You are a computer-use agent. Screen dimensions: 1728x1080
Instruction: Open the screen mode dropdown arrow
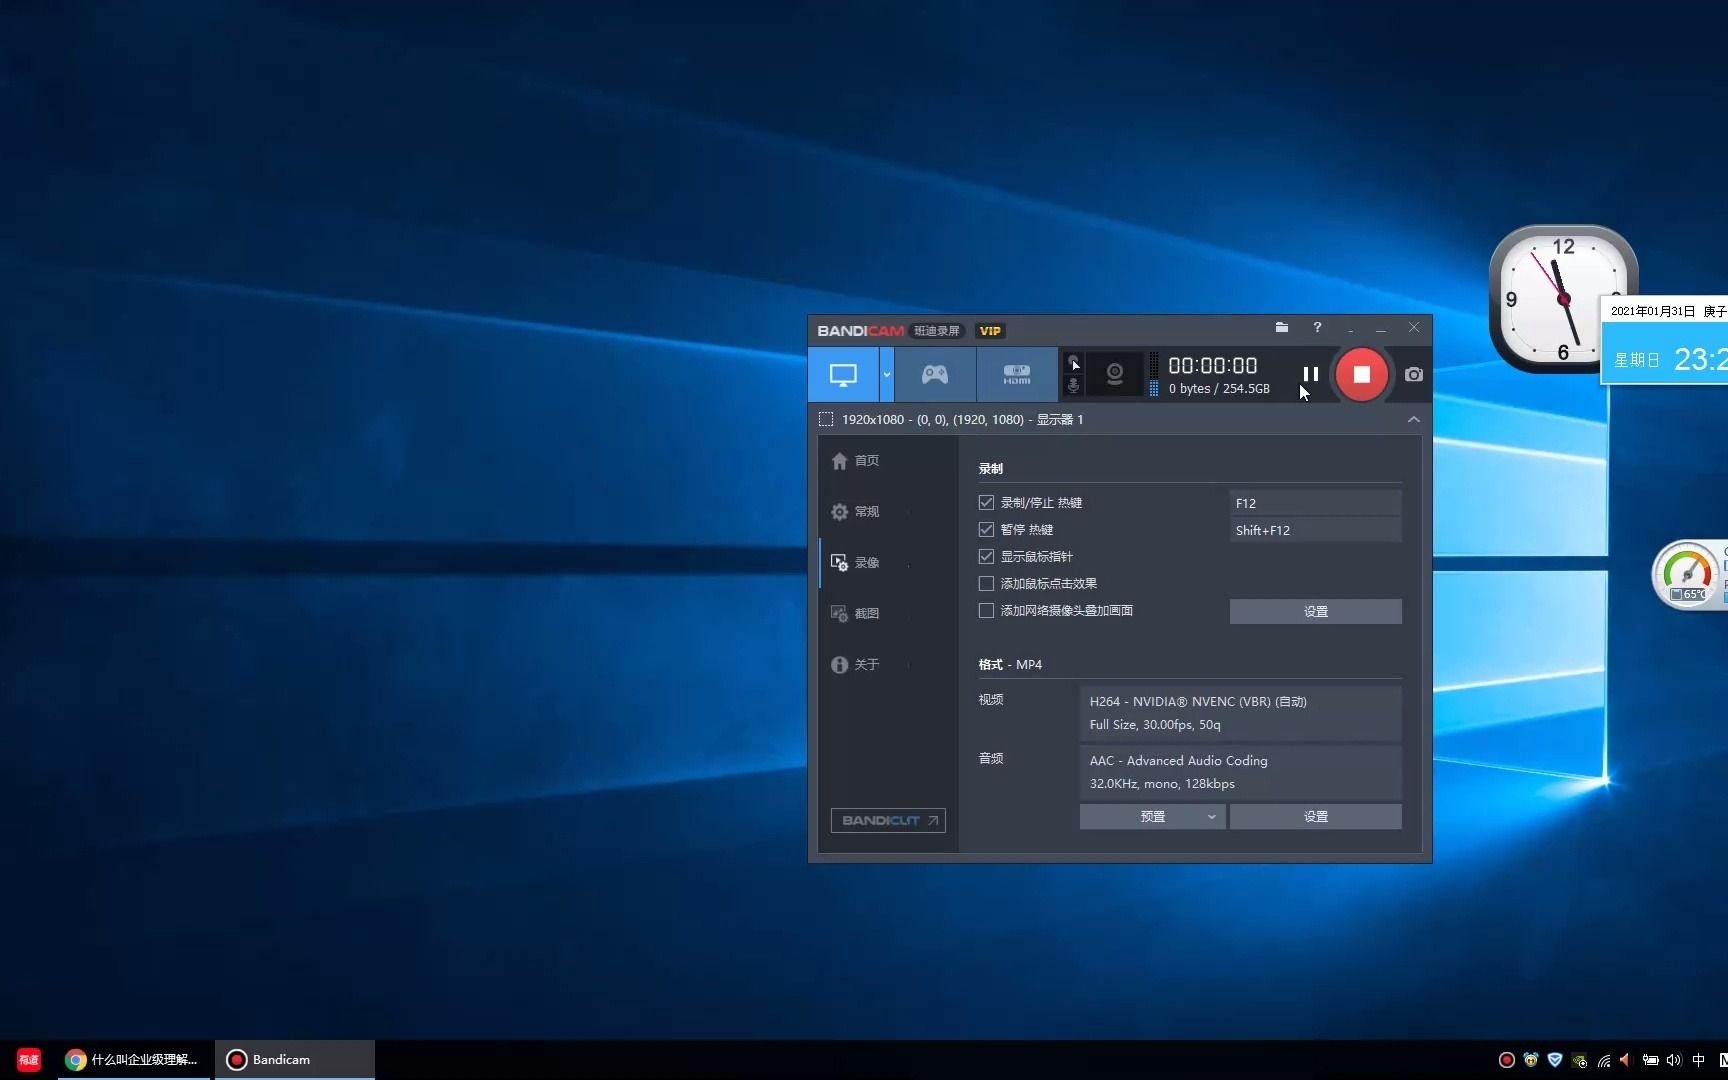coord(886,375)
